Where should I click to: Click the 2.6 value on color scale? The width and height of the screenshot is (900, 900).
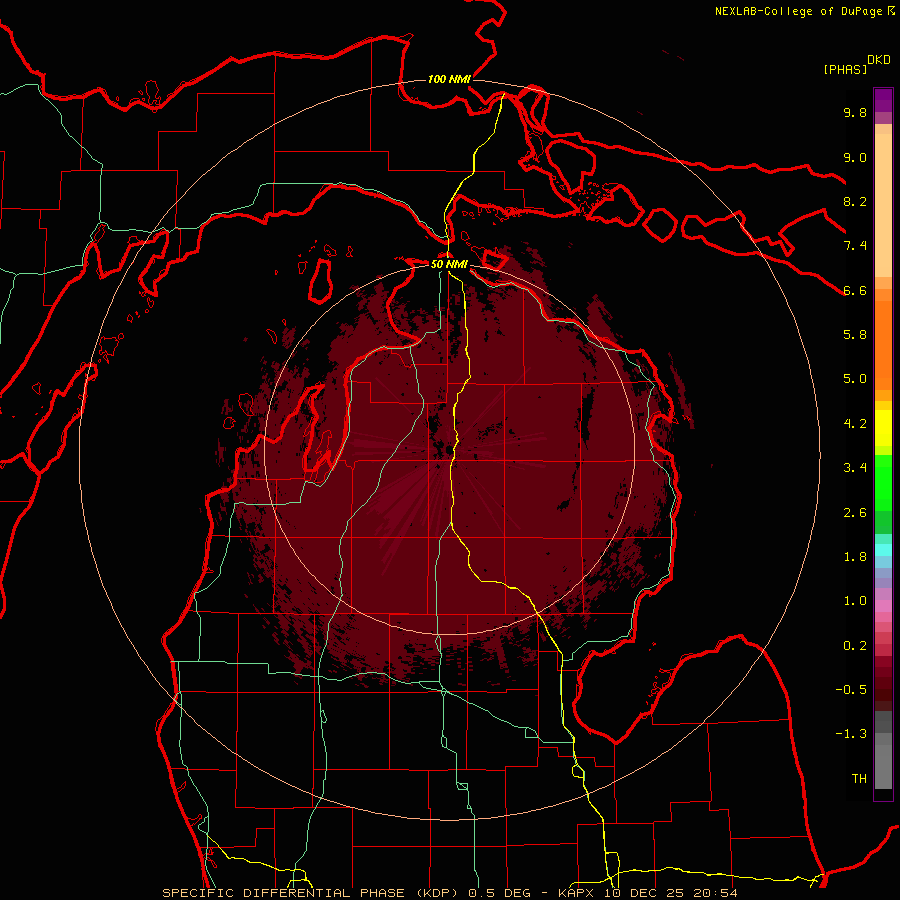coord(855,513)
